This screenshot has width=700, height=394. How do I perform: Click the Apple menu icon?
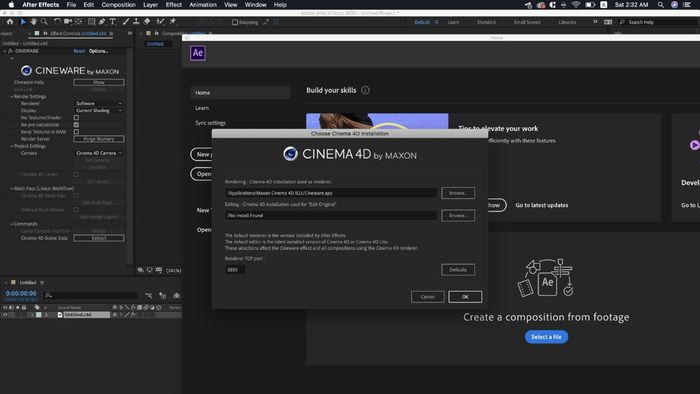click(11, 4)
